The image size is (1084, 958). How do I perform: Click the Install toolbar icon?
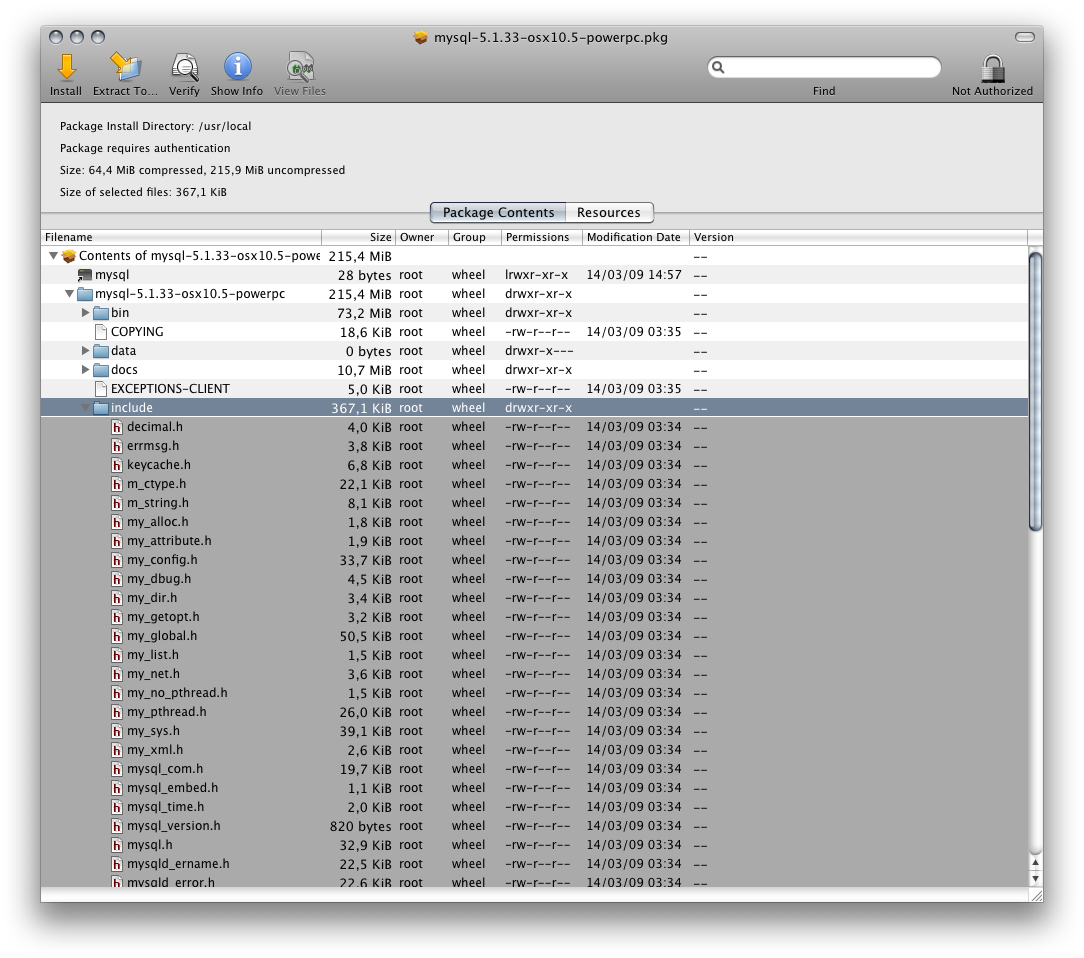coord(66,67)
